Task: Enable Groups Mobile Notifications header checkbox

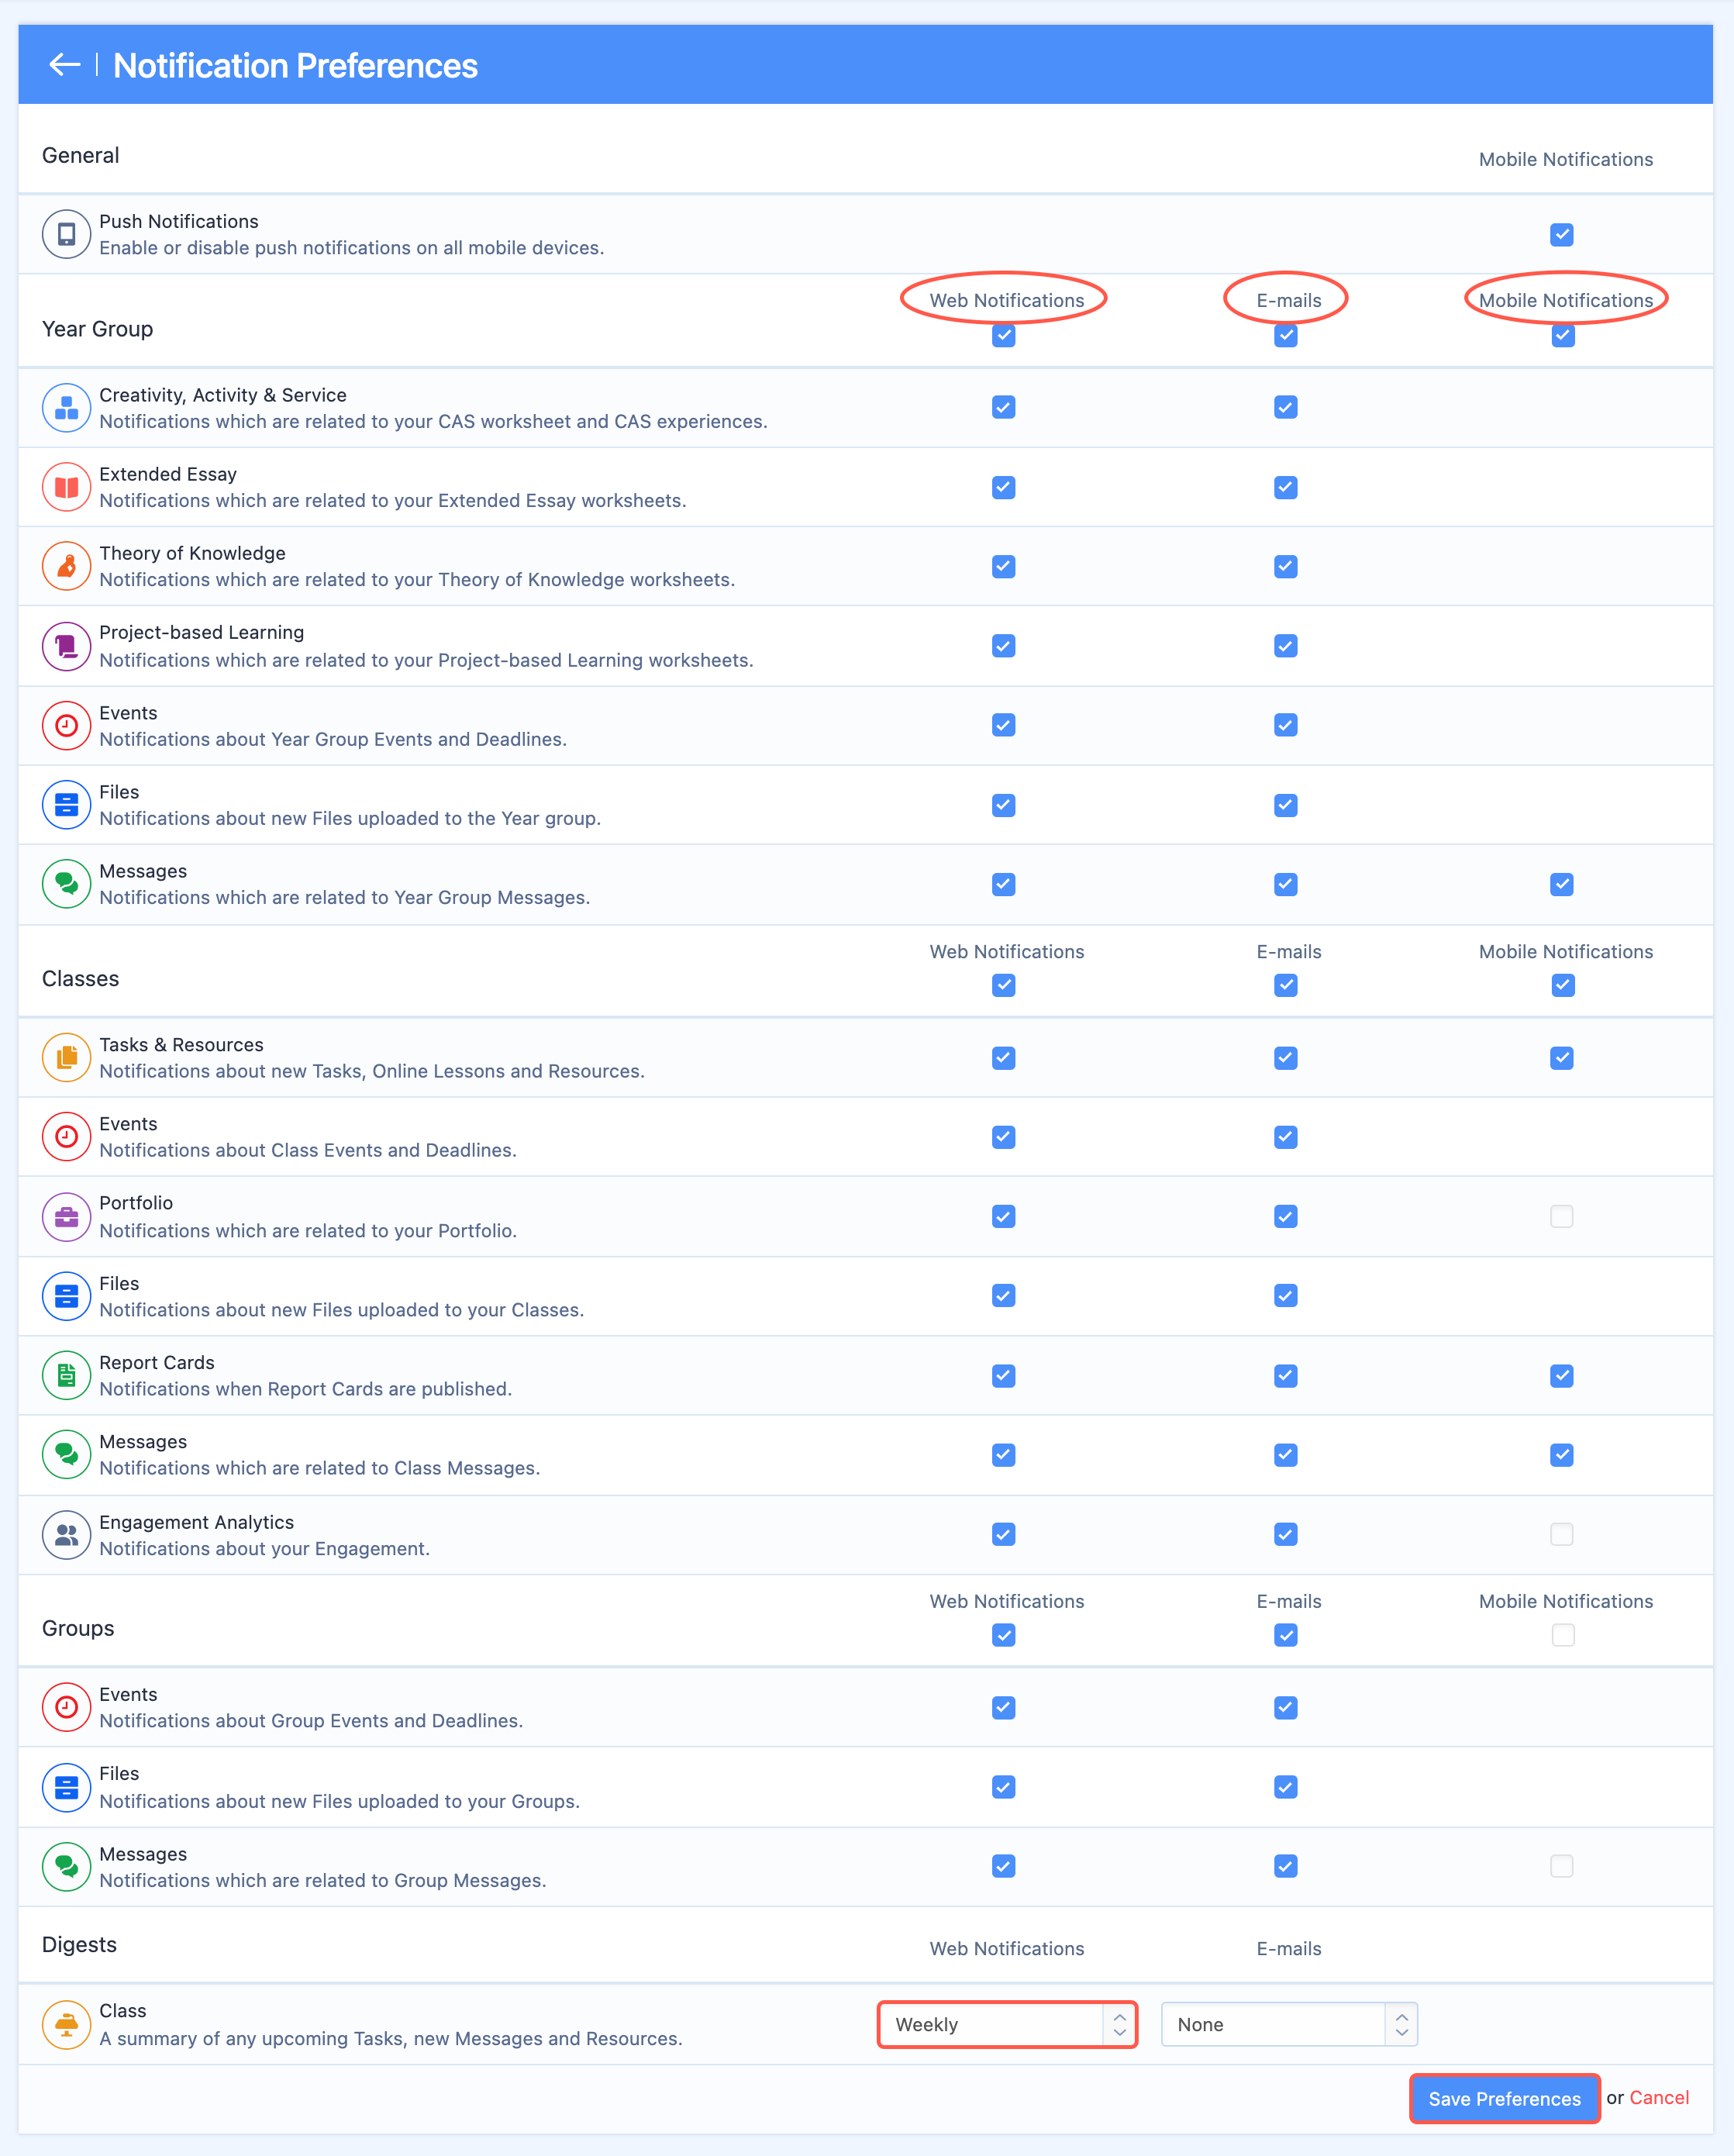Action: point(1563,1635)
